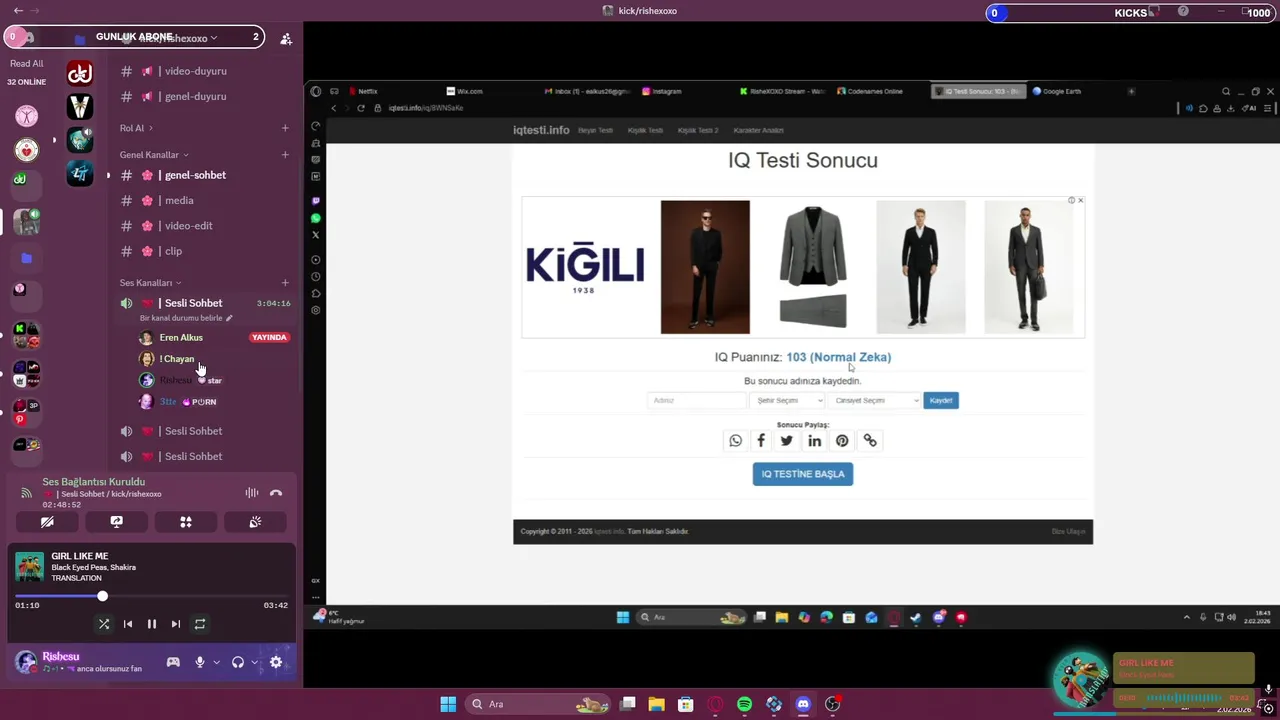
Task: Skip to previous track
Action: [128, 624]
